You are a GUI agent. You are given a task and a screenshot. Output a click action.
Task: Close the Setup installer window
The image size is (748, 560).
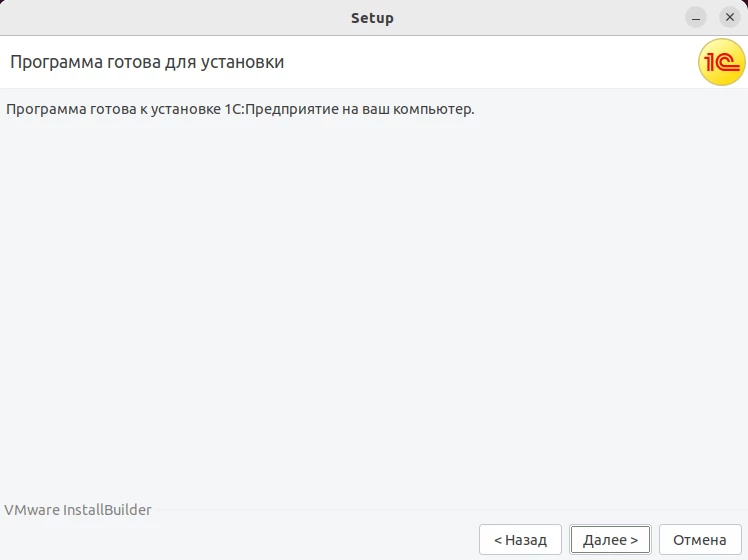pos(730,18)
